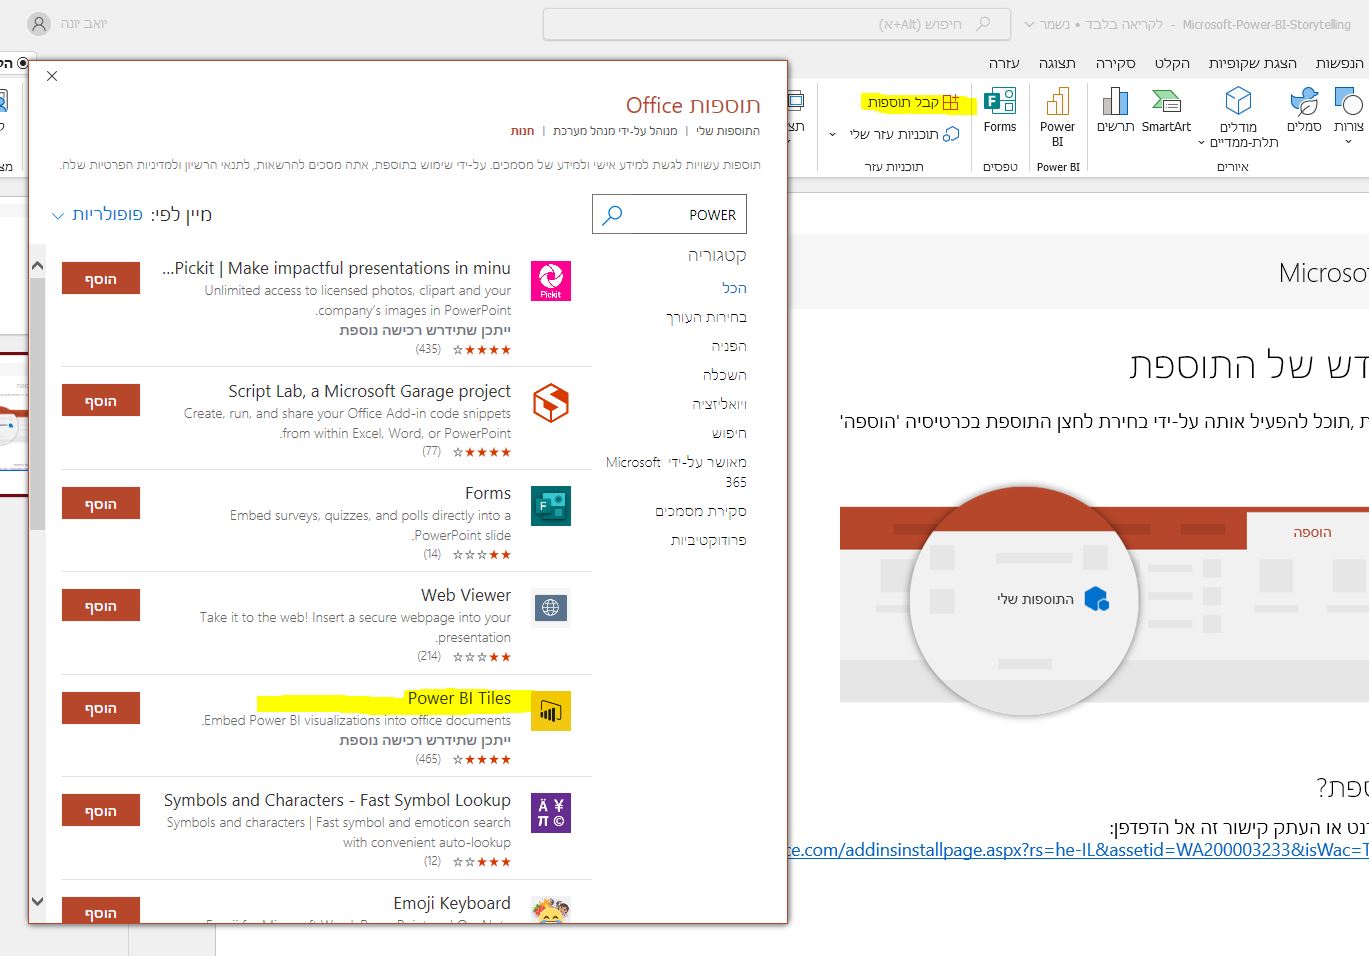Select the חנות store tab in dialog

coord(522,131)
